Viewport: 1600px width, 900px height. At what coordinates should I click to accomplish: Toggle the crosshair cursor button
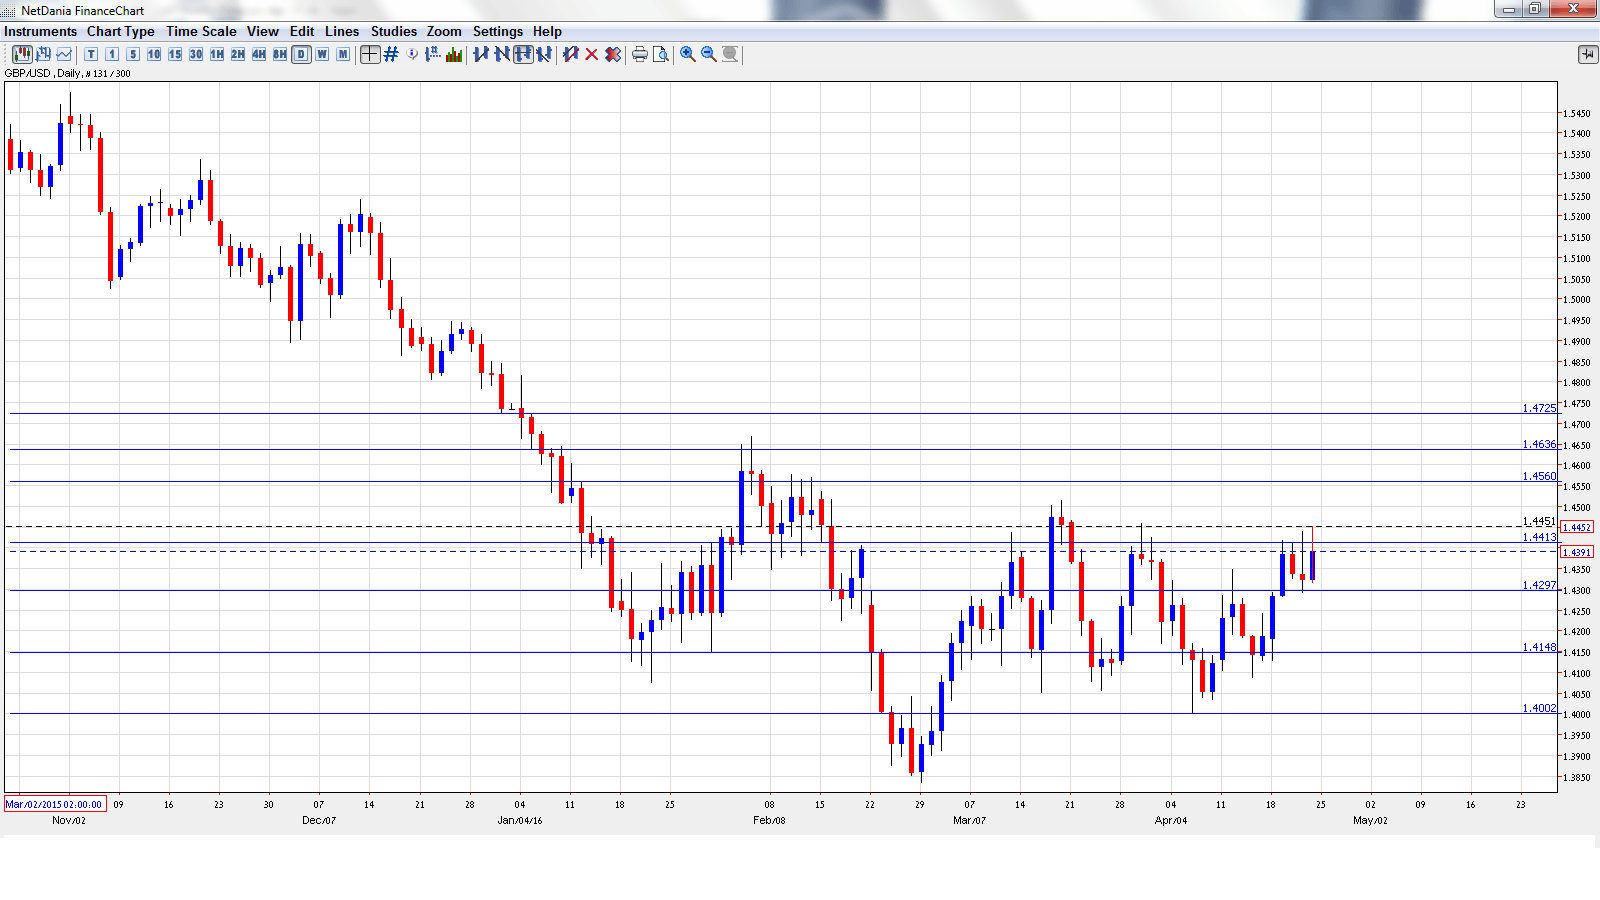click(x=370, y=54)
